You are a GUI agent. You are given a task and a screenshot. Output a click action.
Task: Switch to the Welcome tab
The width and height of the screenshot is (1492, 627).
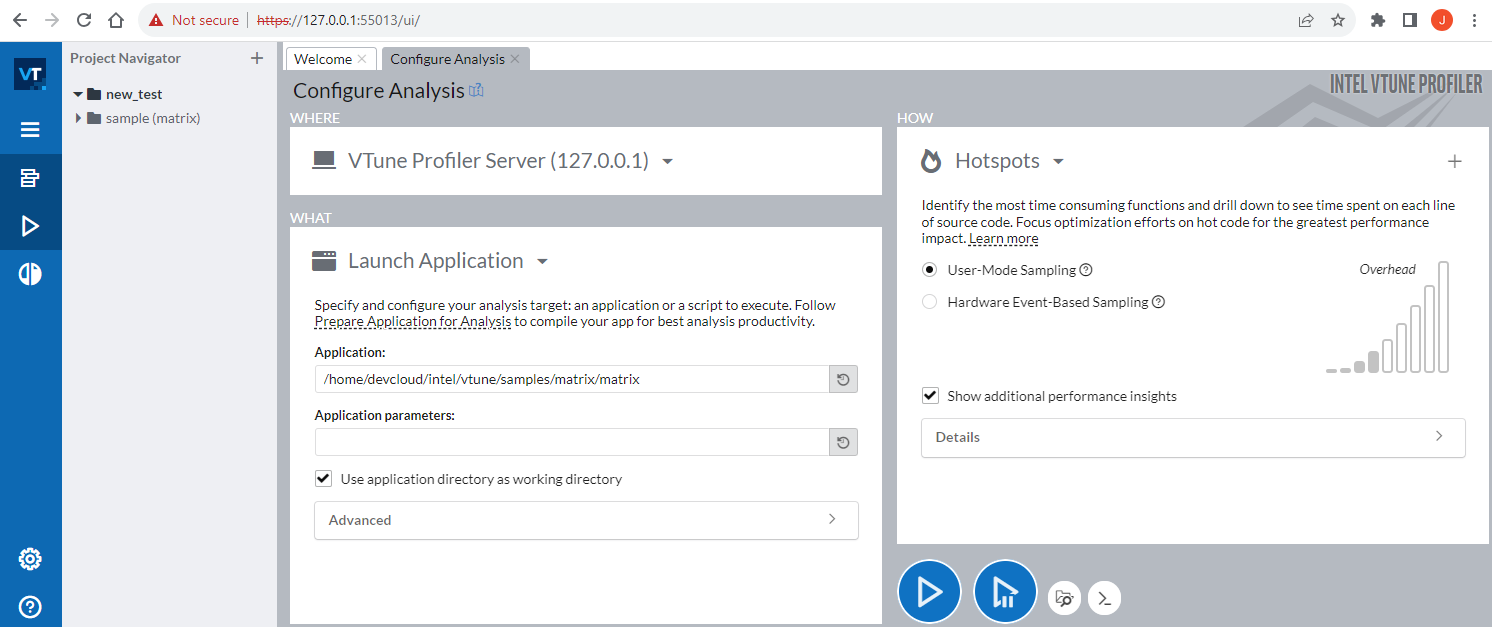pos(322,59)
